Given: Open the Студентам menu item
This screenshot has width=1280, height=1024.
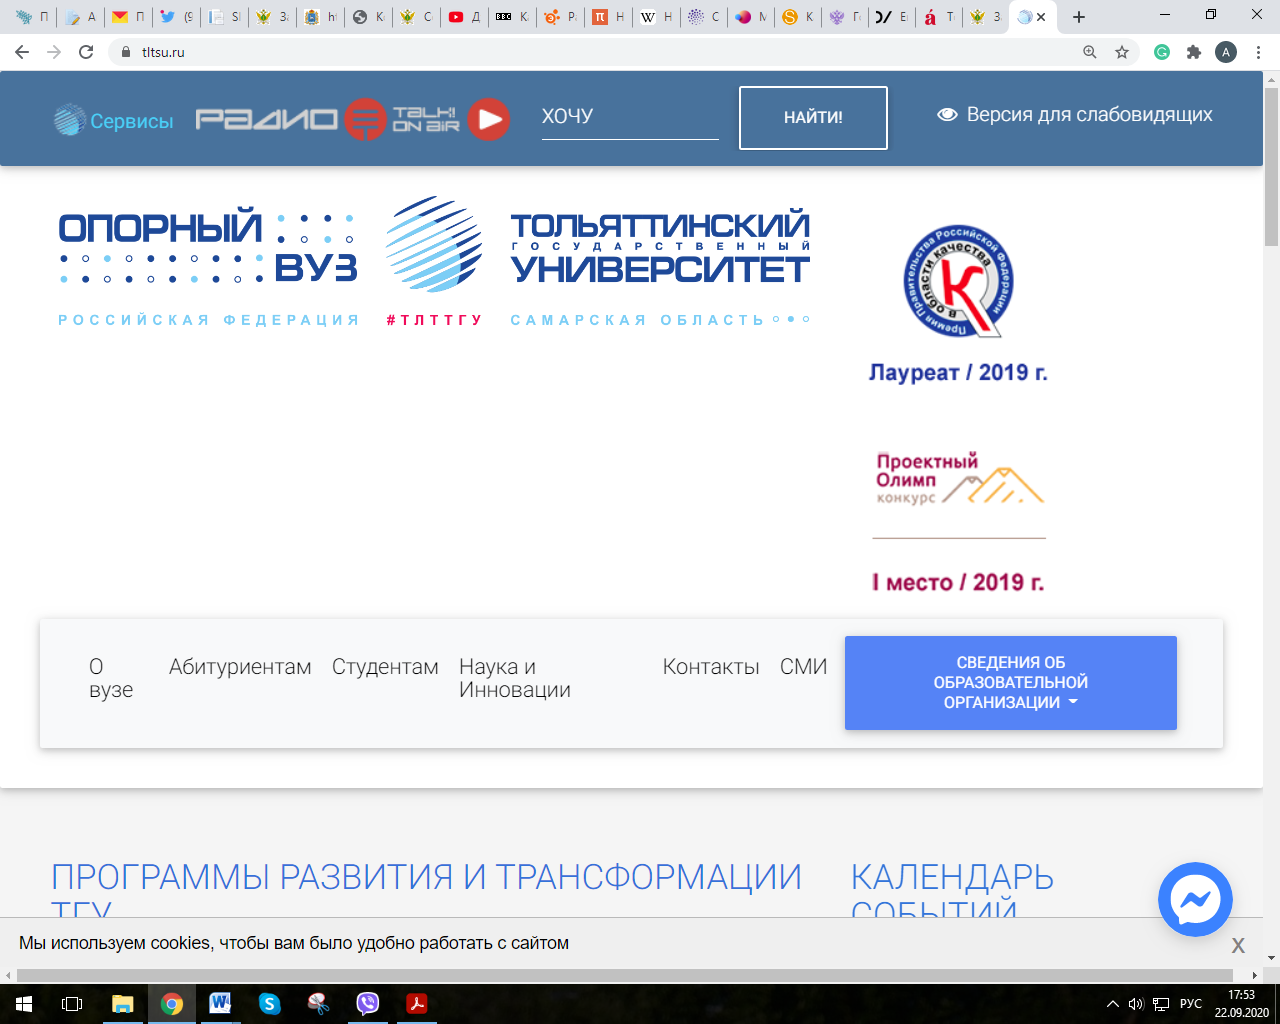Looking at the screenshot, I should click(x=385, y=667).
